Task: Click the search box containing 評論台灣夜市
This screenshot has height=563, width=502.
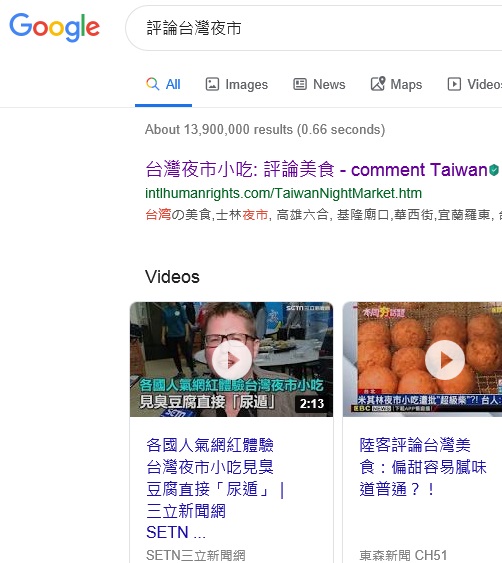Action: 313,28
